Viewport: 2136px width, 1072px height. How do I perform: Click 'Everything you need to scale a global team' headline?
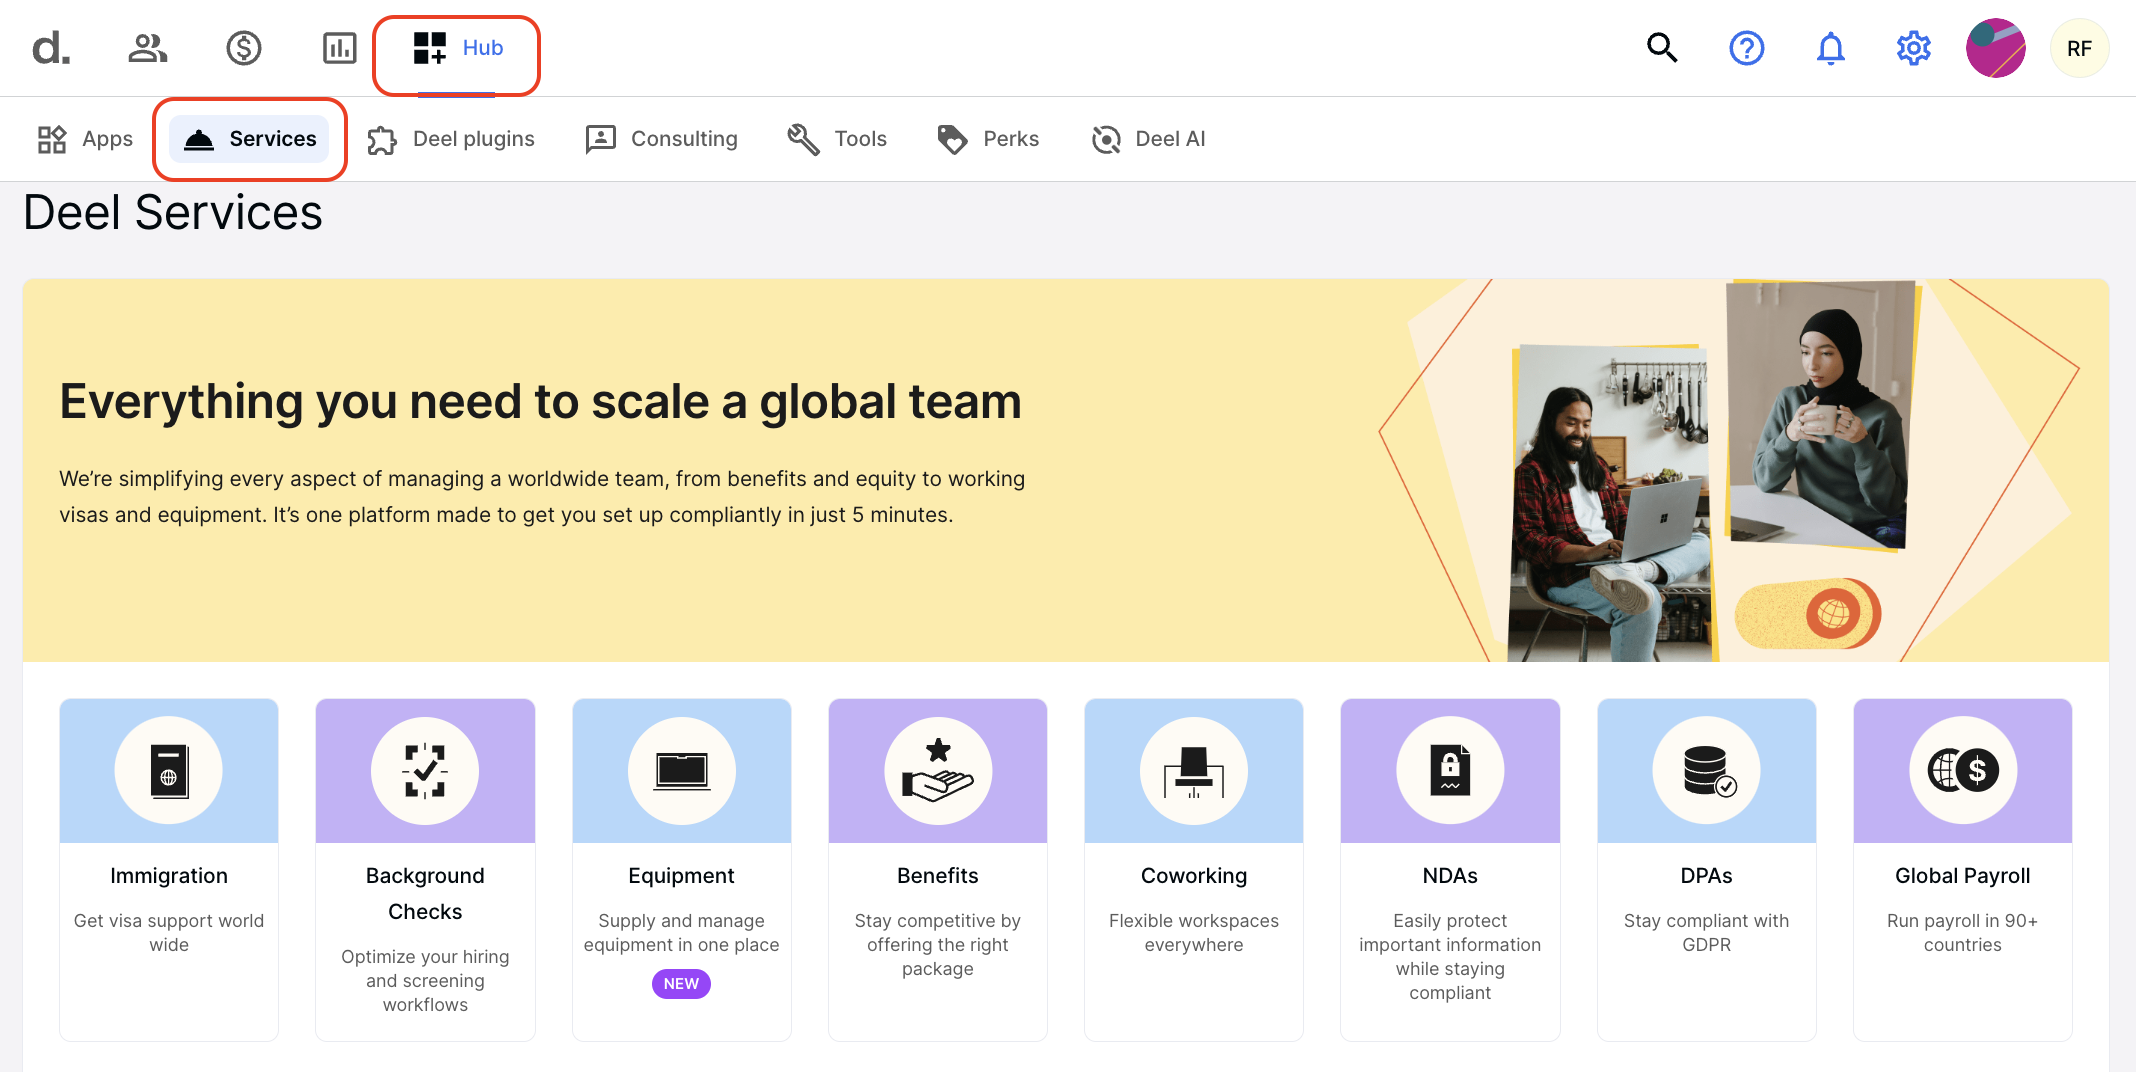tap(541, 402)
